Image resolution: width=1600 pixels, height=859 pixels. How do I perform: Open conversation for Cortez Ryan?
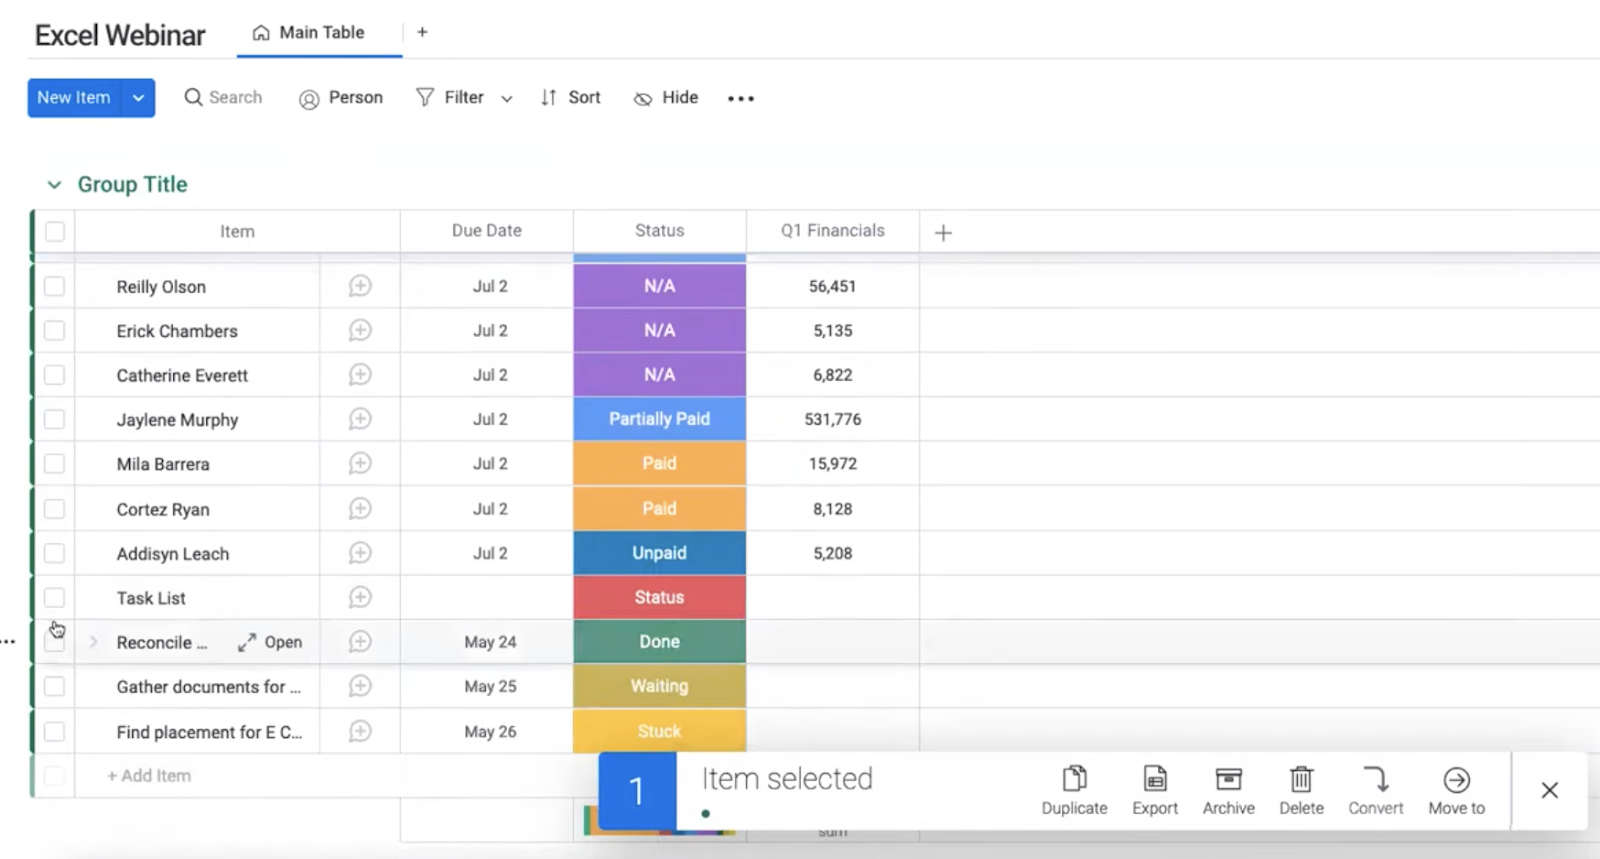pos(360,508)
